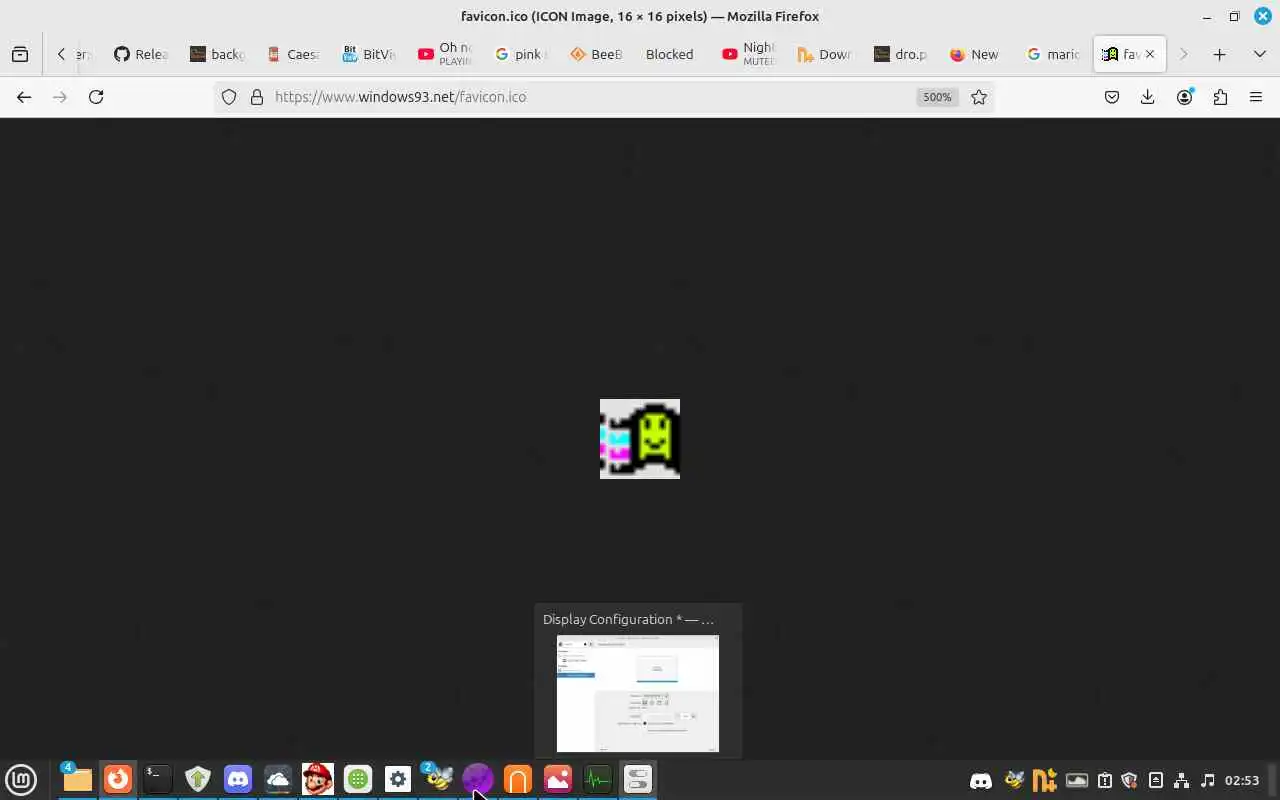Open the cloud app taskbar icon
Screen dimensions: 1280x800
click(x=278, y=779)
